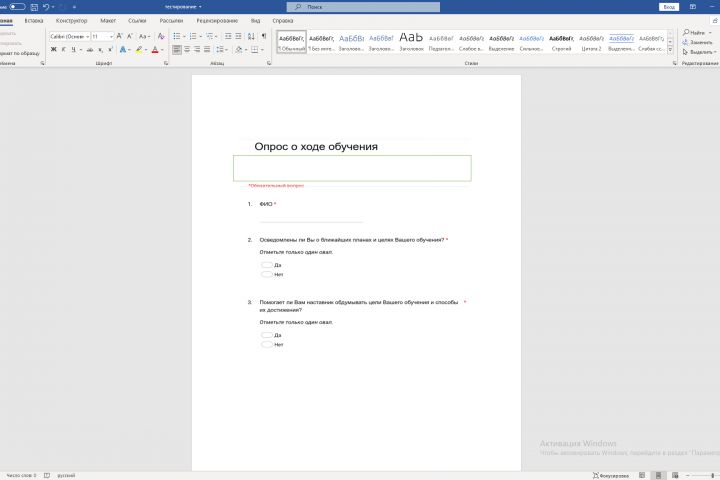Expand highlight color dropdown arrow
The height and width of the screenshot is (480, 720).
tap(146, 49)
